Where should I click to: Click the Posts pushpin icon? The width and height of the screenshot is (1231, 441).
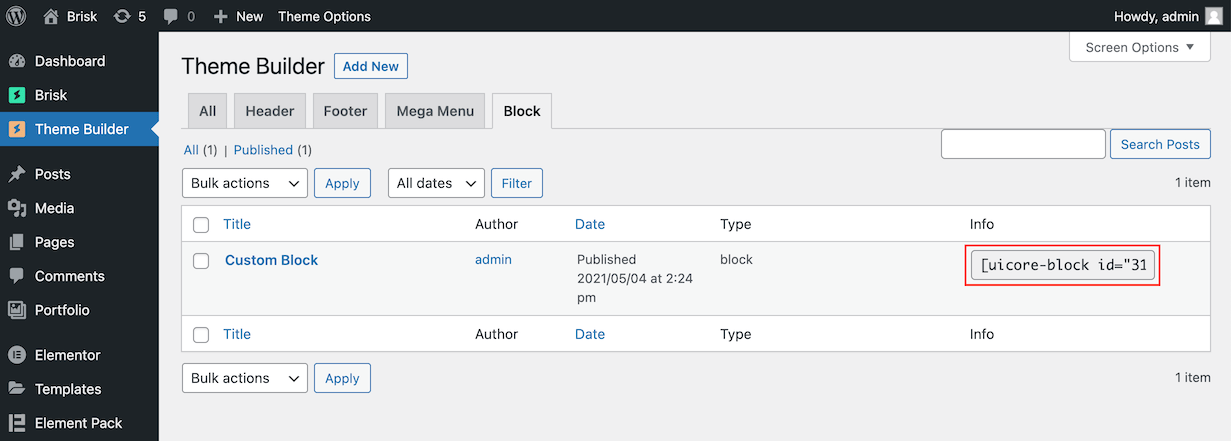click(x=17, y=174)
